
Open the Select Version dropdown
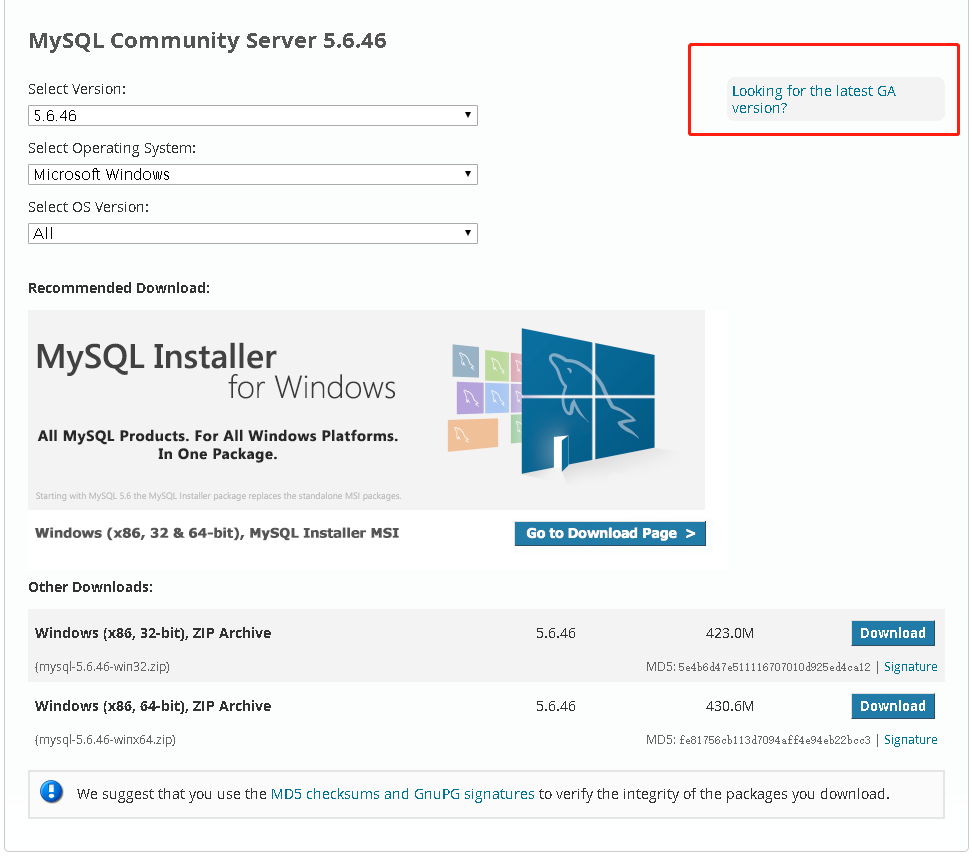(252, 116)
